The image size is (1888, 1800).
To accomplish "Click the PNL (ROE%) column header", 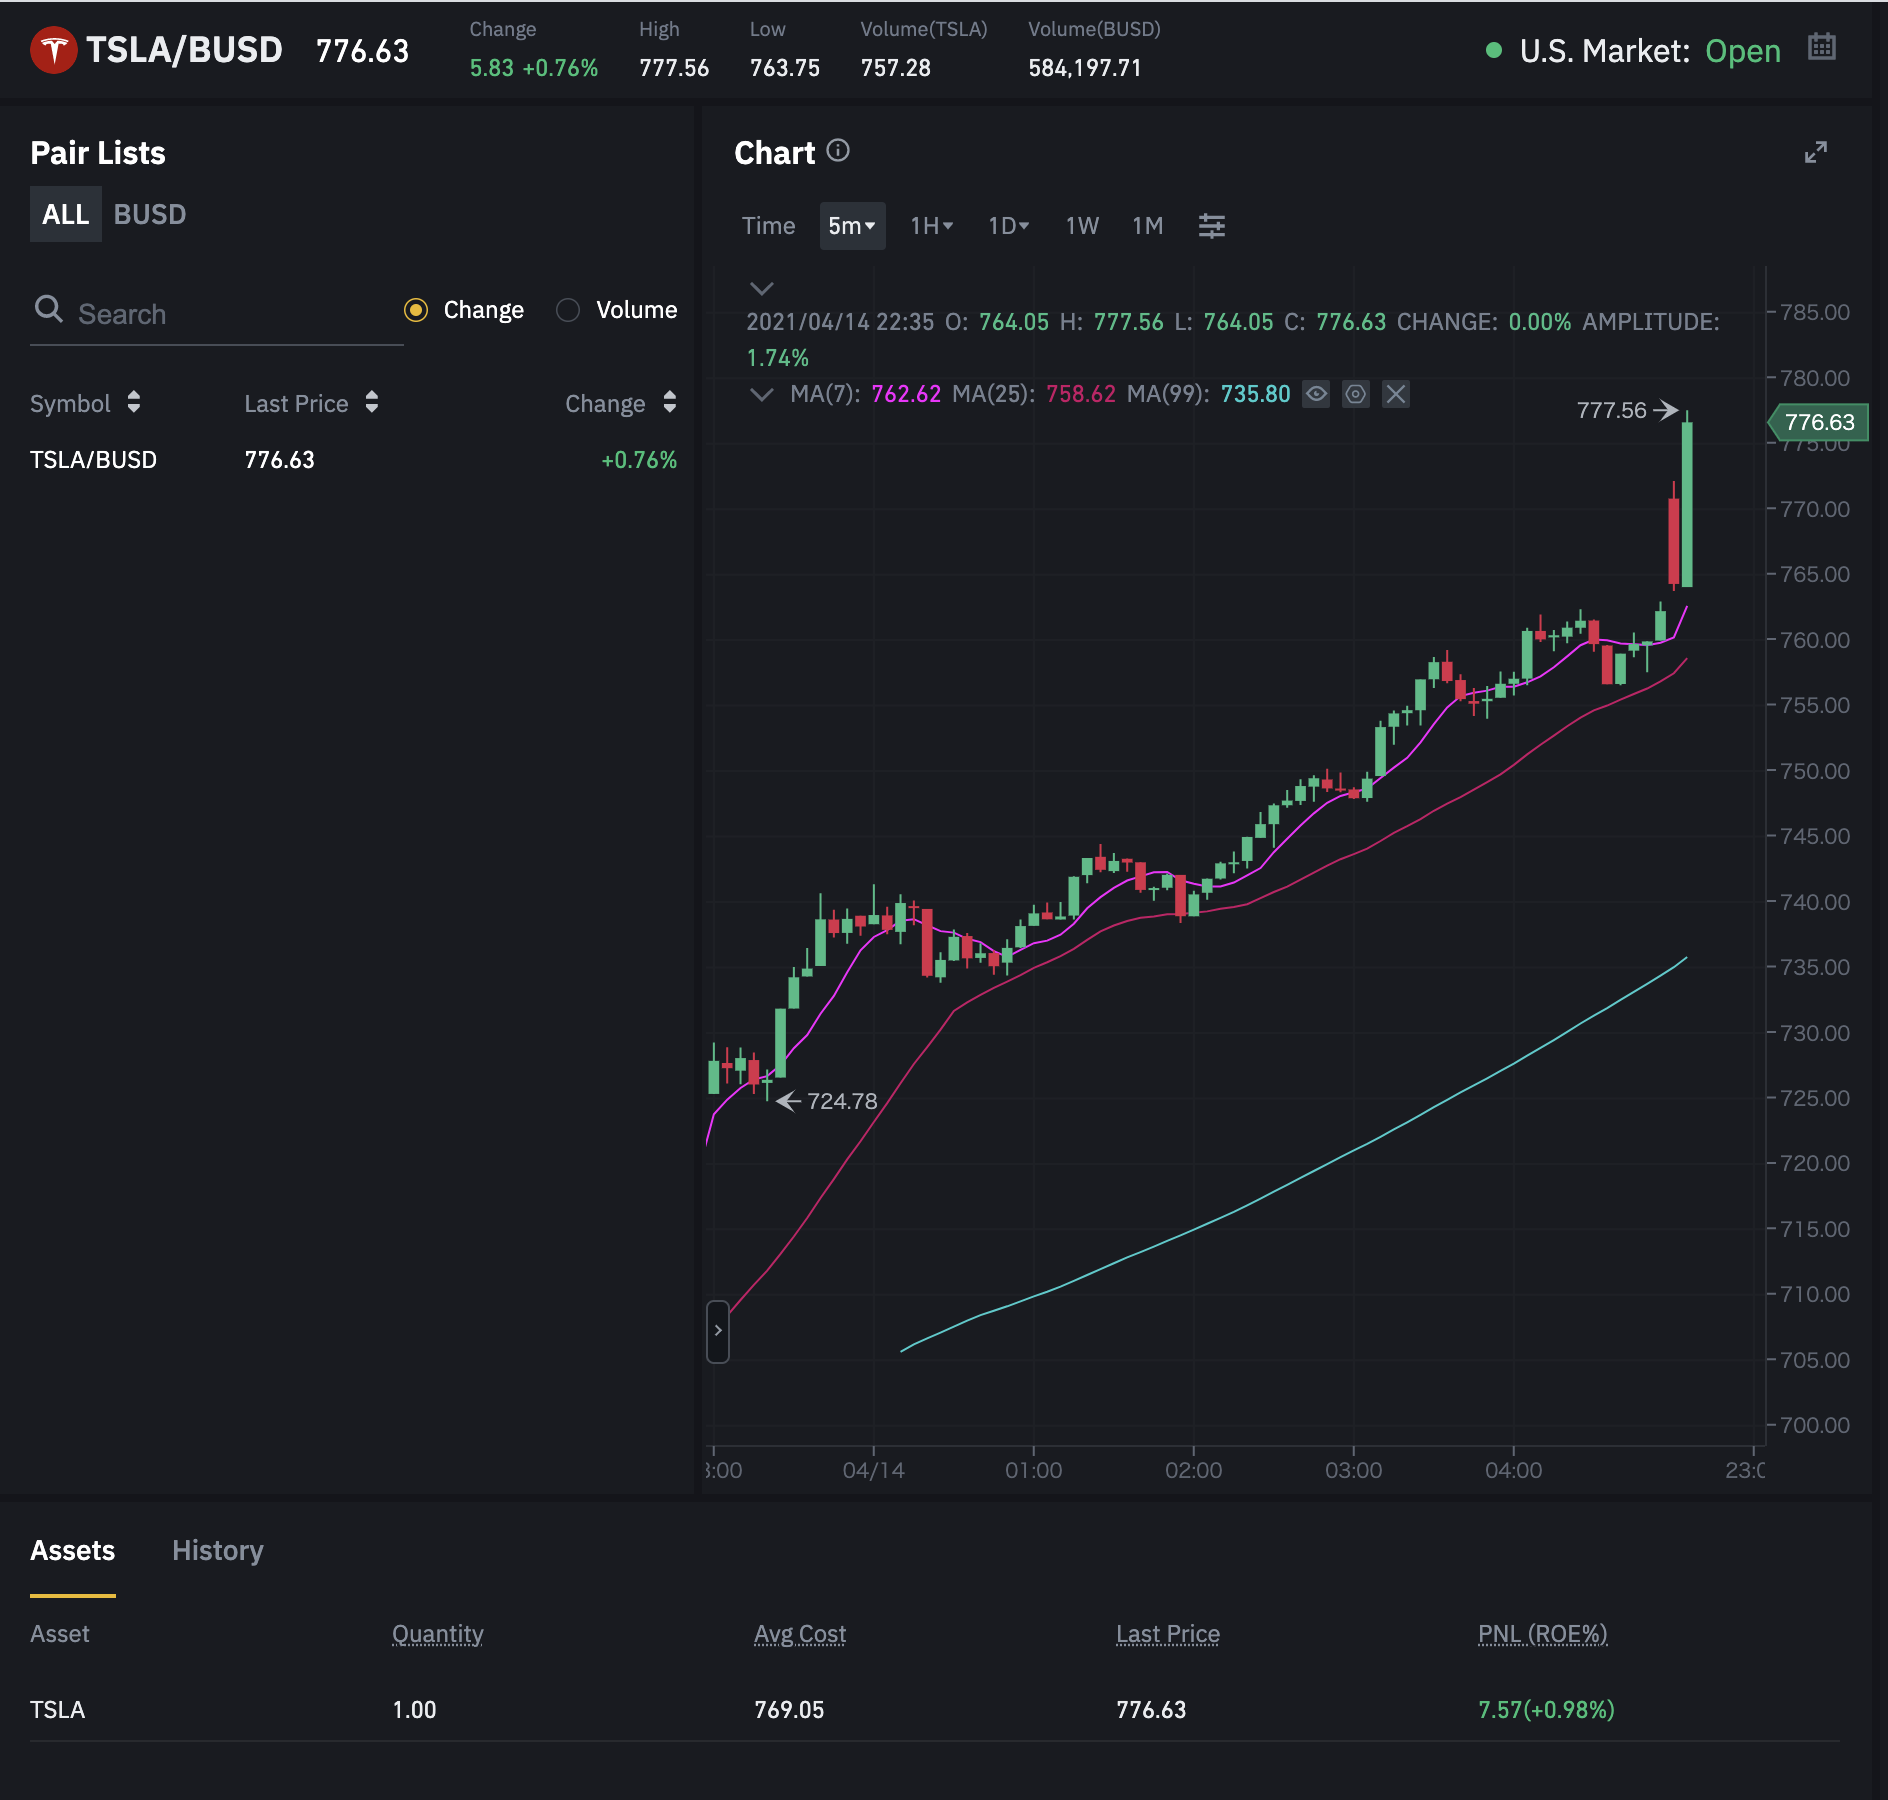I will coord(1543,1634).
